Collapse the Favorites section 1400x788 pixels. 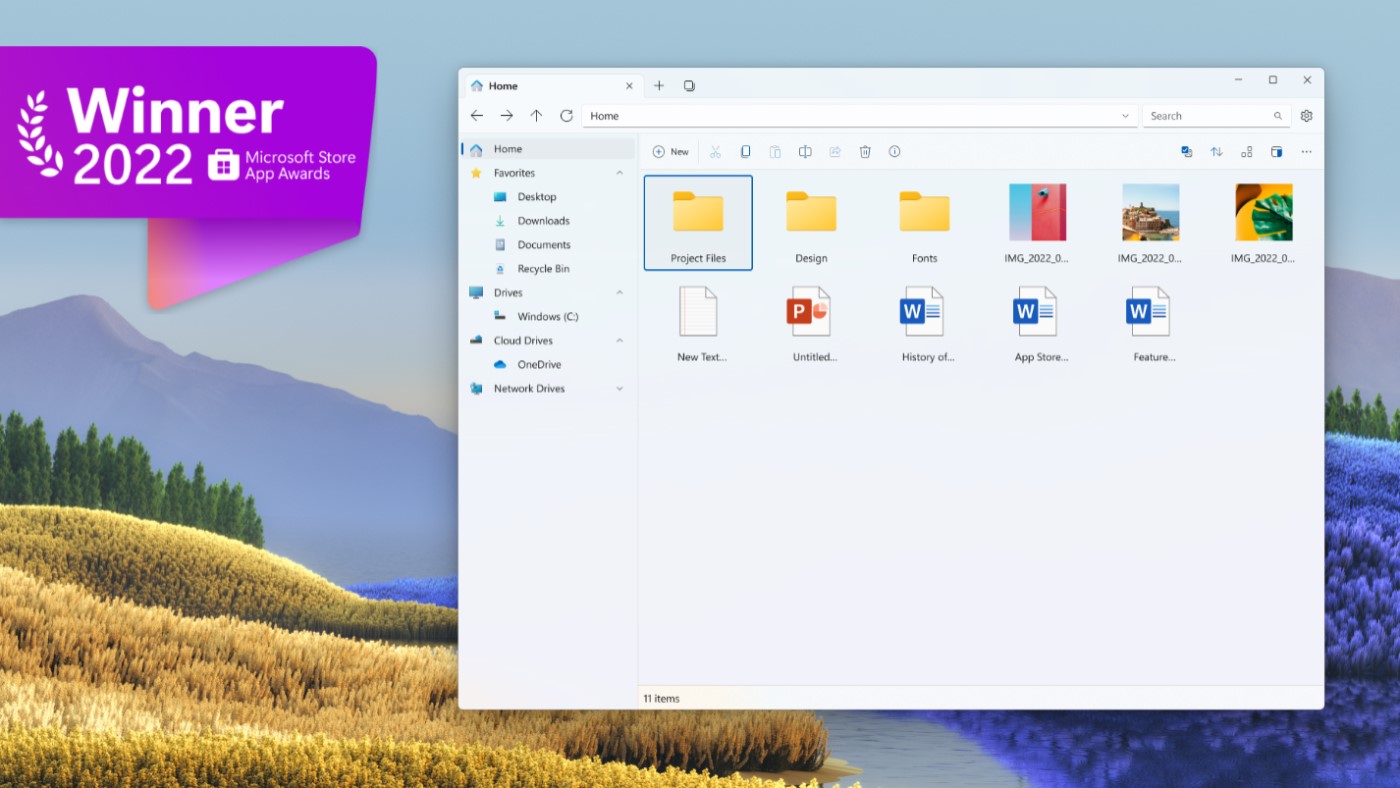621,172
